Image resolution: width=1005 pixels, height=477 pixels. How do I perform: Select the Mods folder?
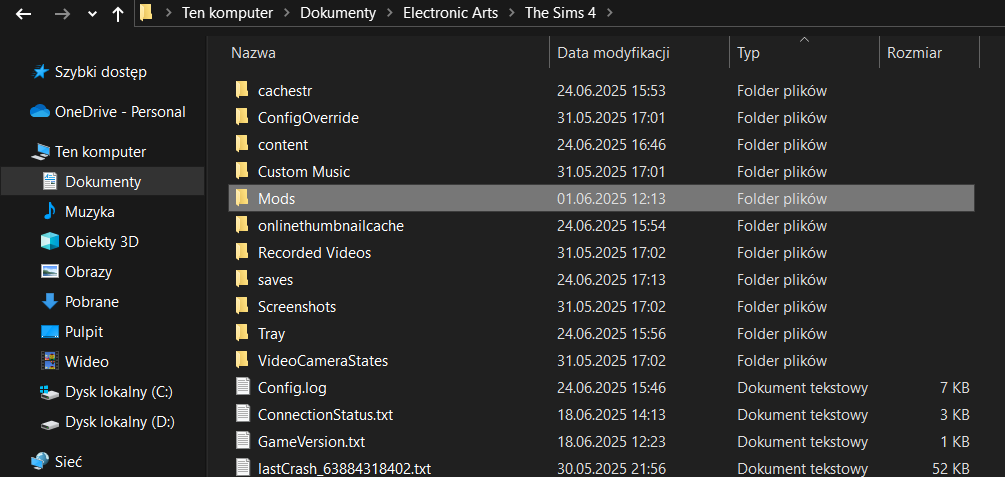[276, 199]
